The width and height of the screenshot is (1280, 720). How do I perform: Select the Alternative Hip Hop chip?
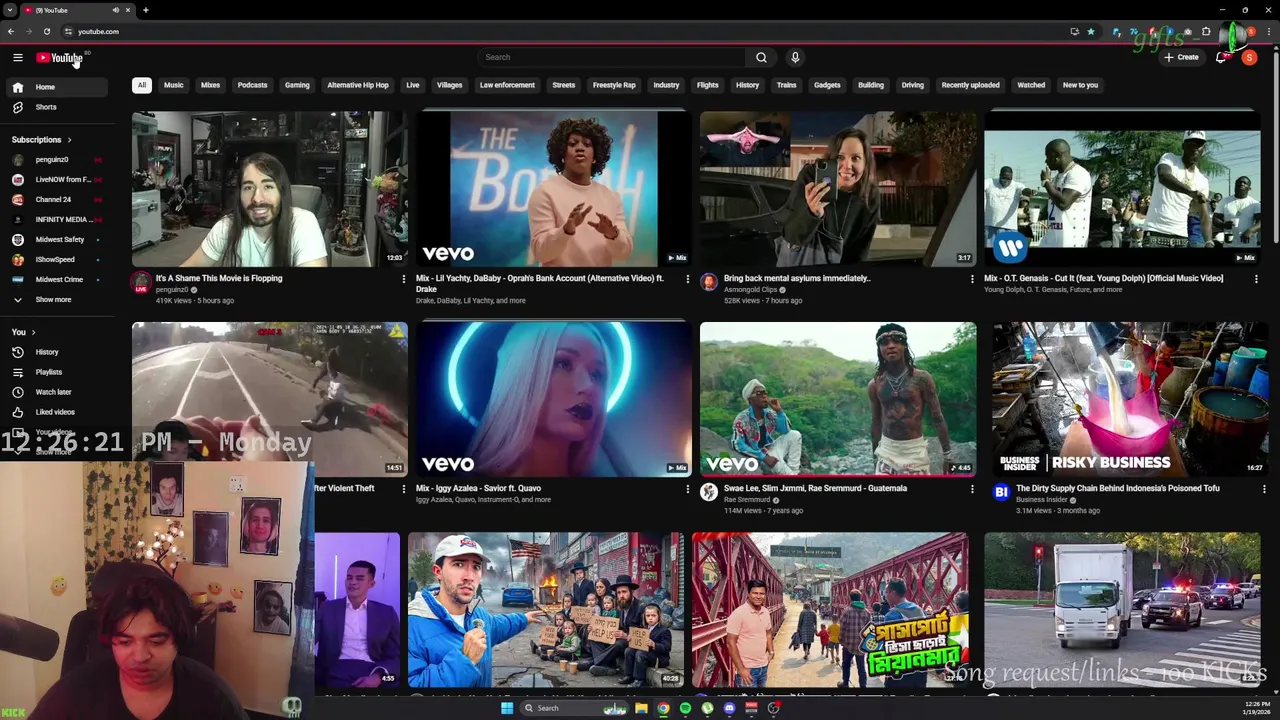click(357, 85)
